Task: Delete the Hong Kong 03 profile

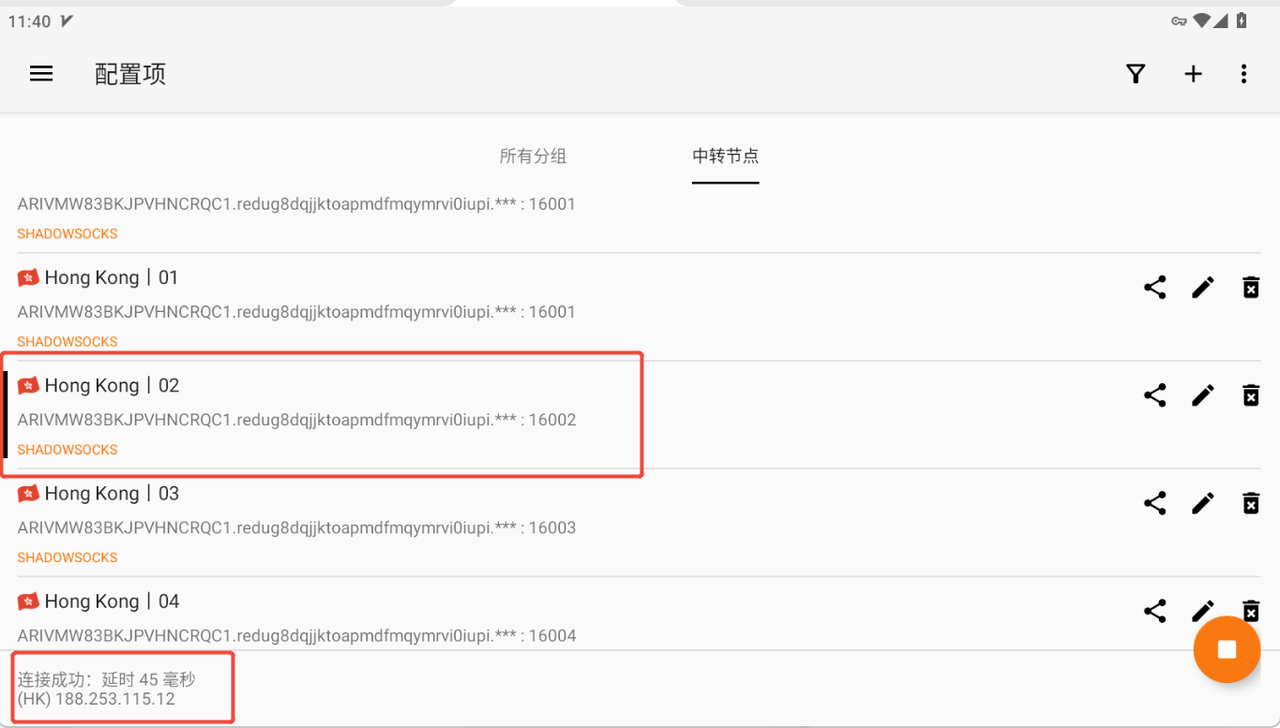Action: pyautogui.click(x=1251, y=503)
